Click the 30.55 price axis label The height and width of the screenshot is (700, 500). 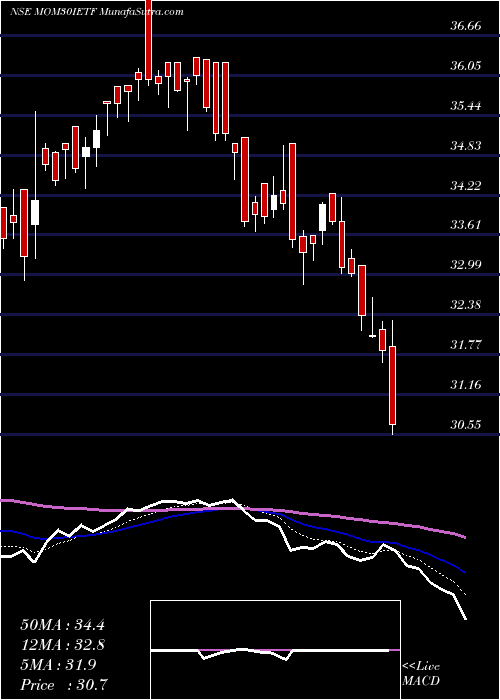(x=466, y=424)
